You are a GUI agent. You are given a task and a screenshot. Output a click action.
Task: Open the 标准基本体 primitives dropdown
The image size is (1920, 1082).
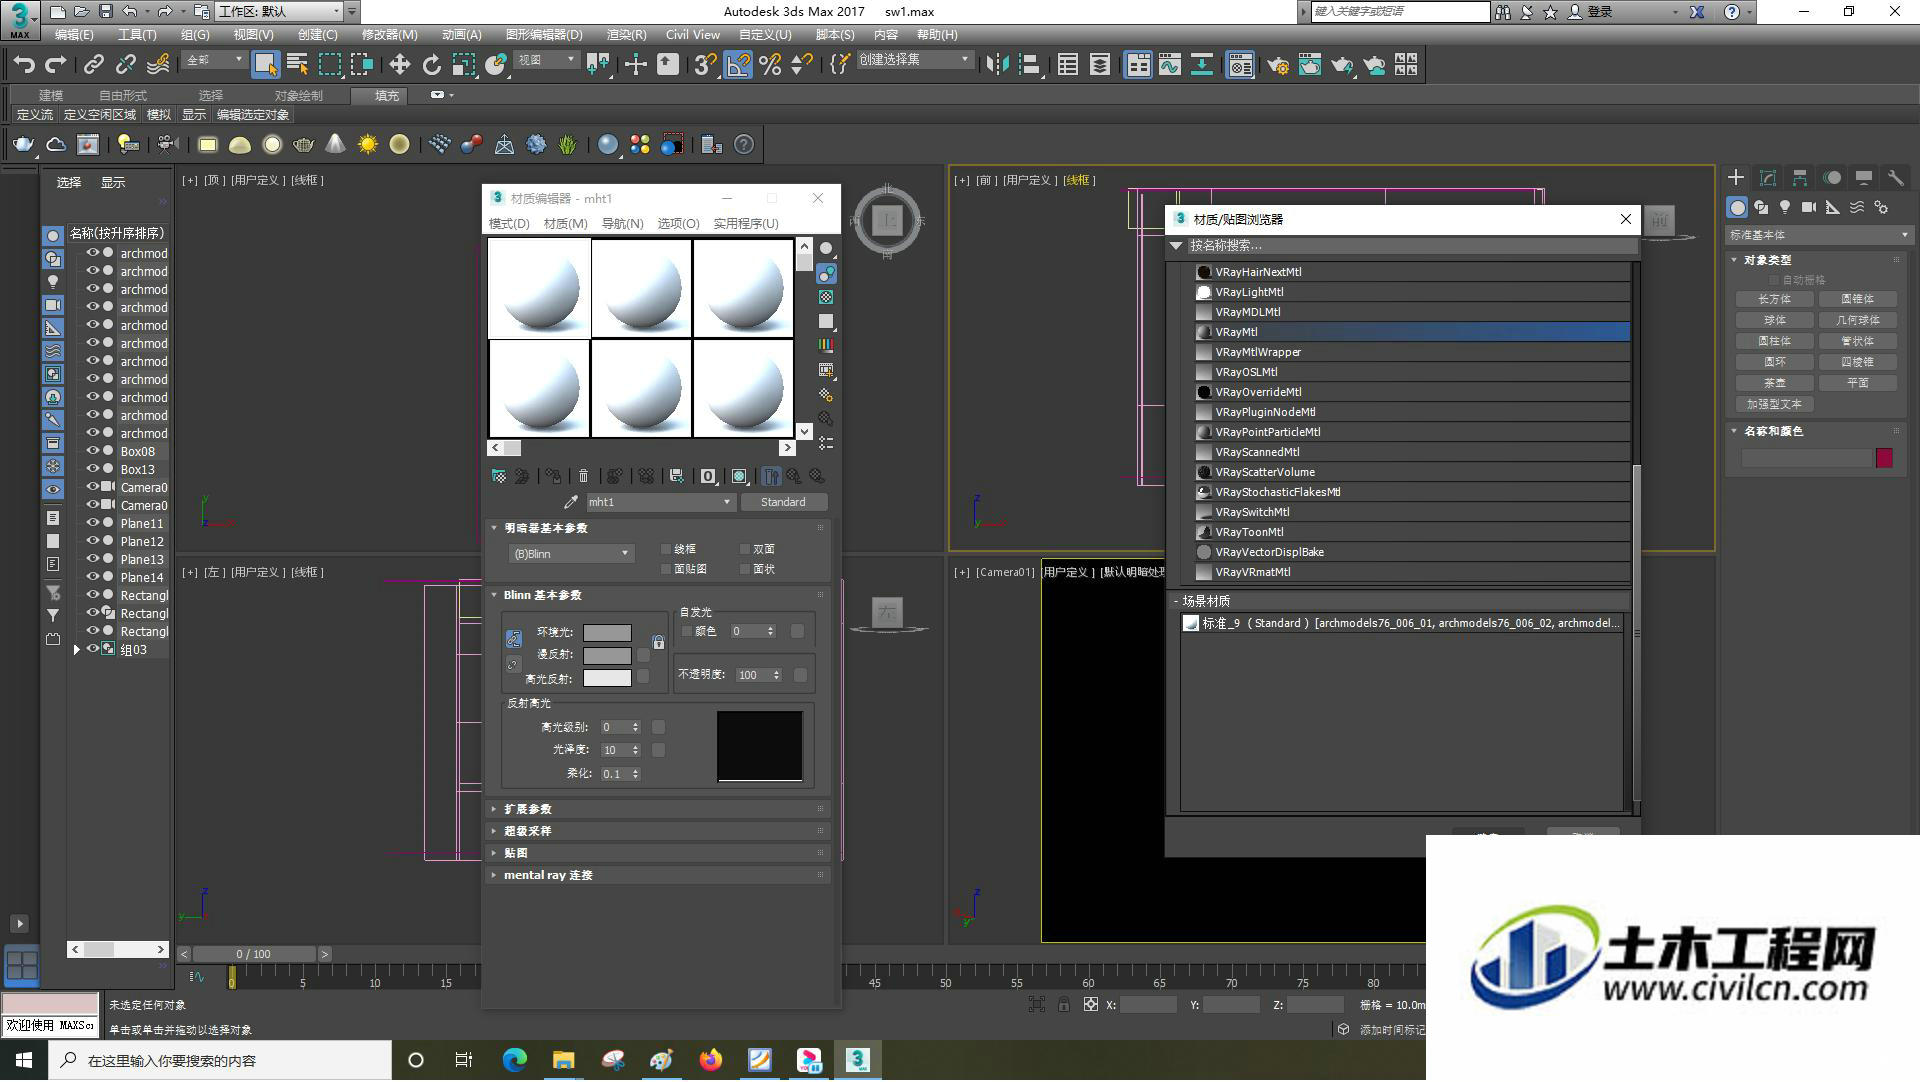pyautogui.click(x=1819, y=235)
